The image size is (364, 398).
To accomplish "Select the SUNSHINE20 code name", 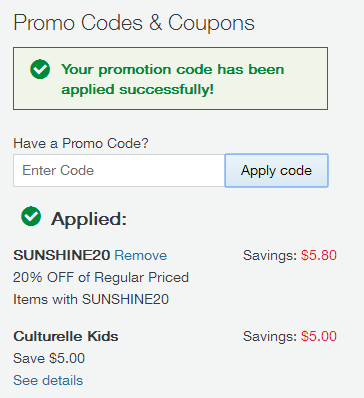I will coord(62,255).
